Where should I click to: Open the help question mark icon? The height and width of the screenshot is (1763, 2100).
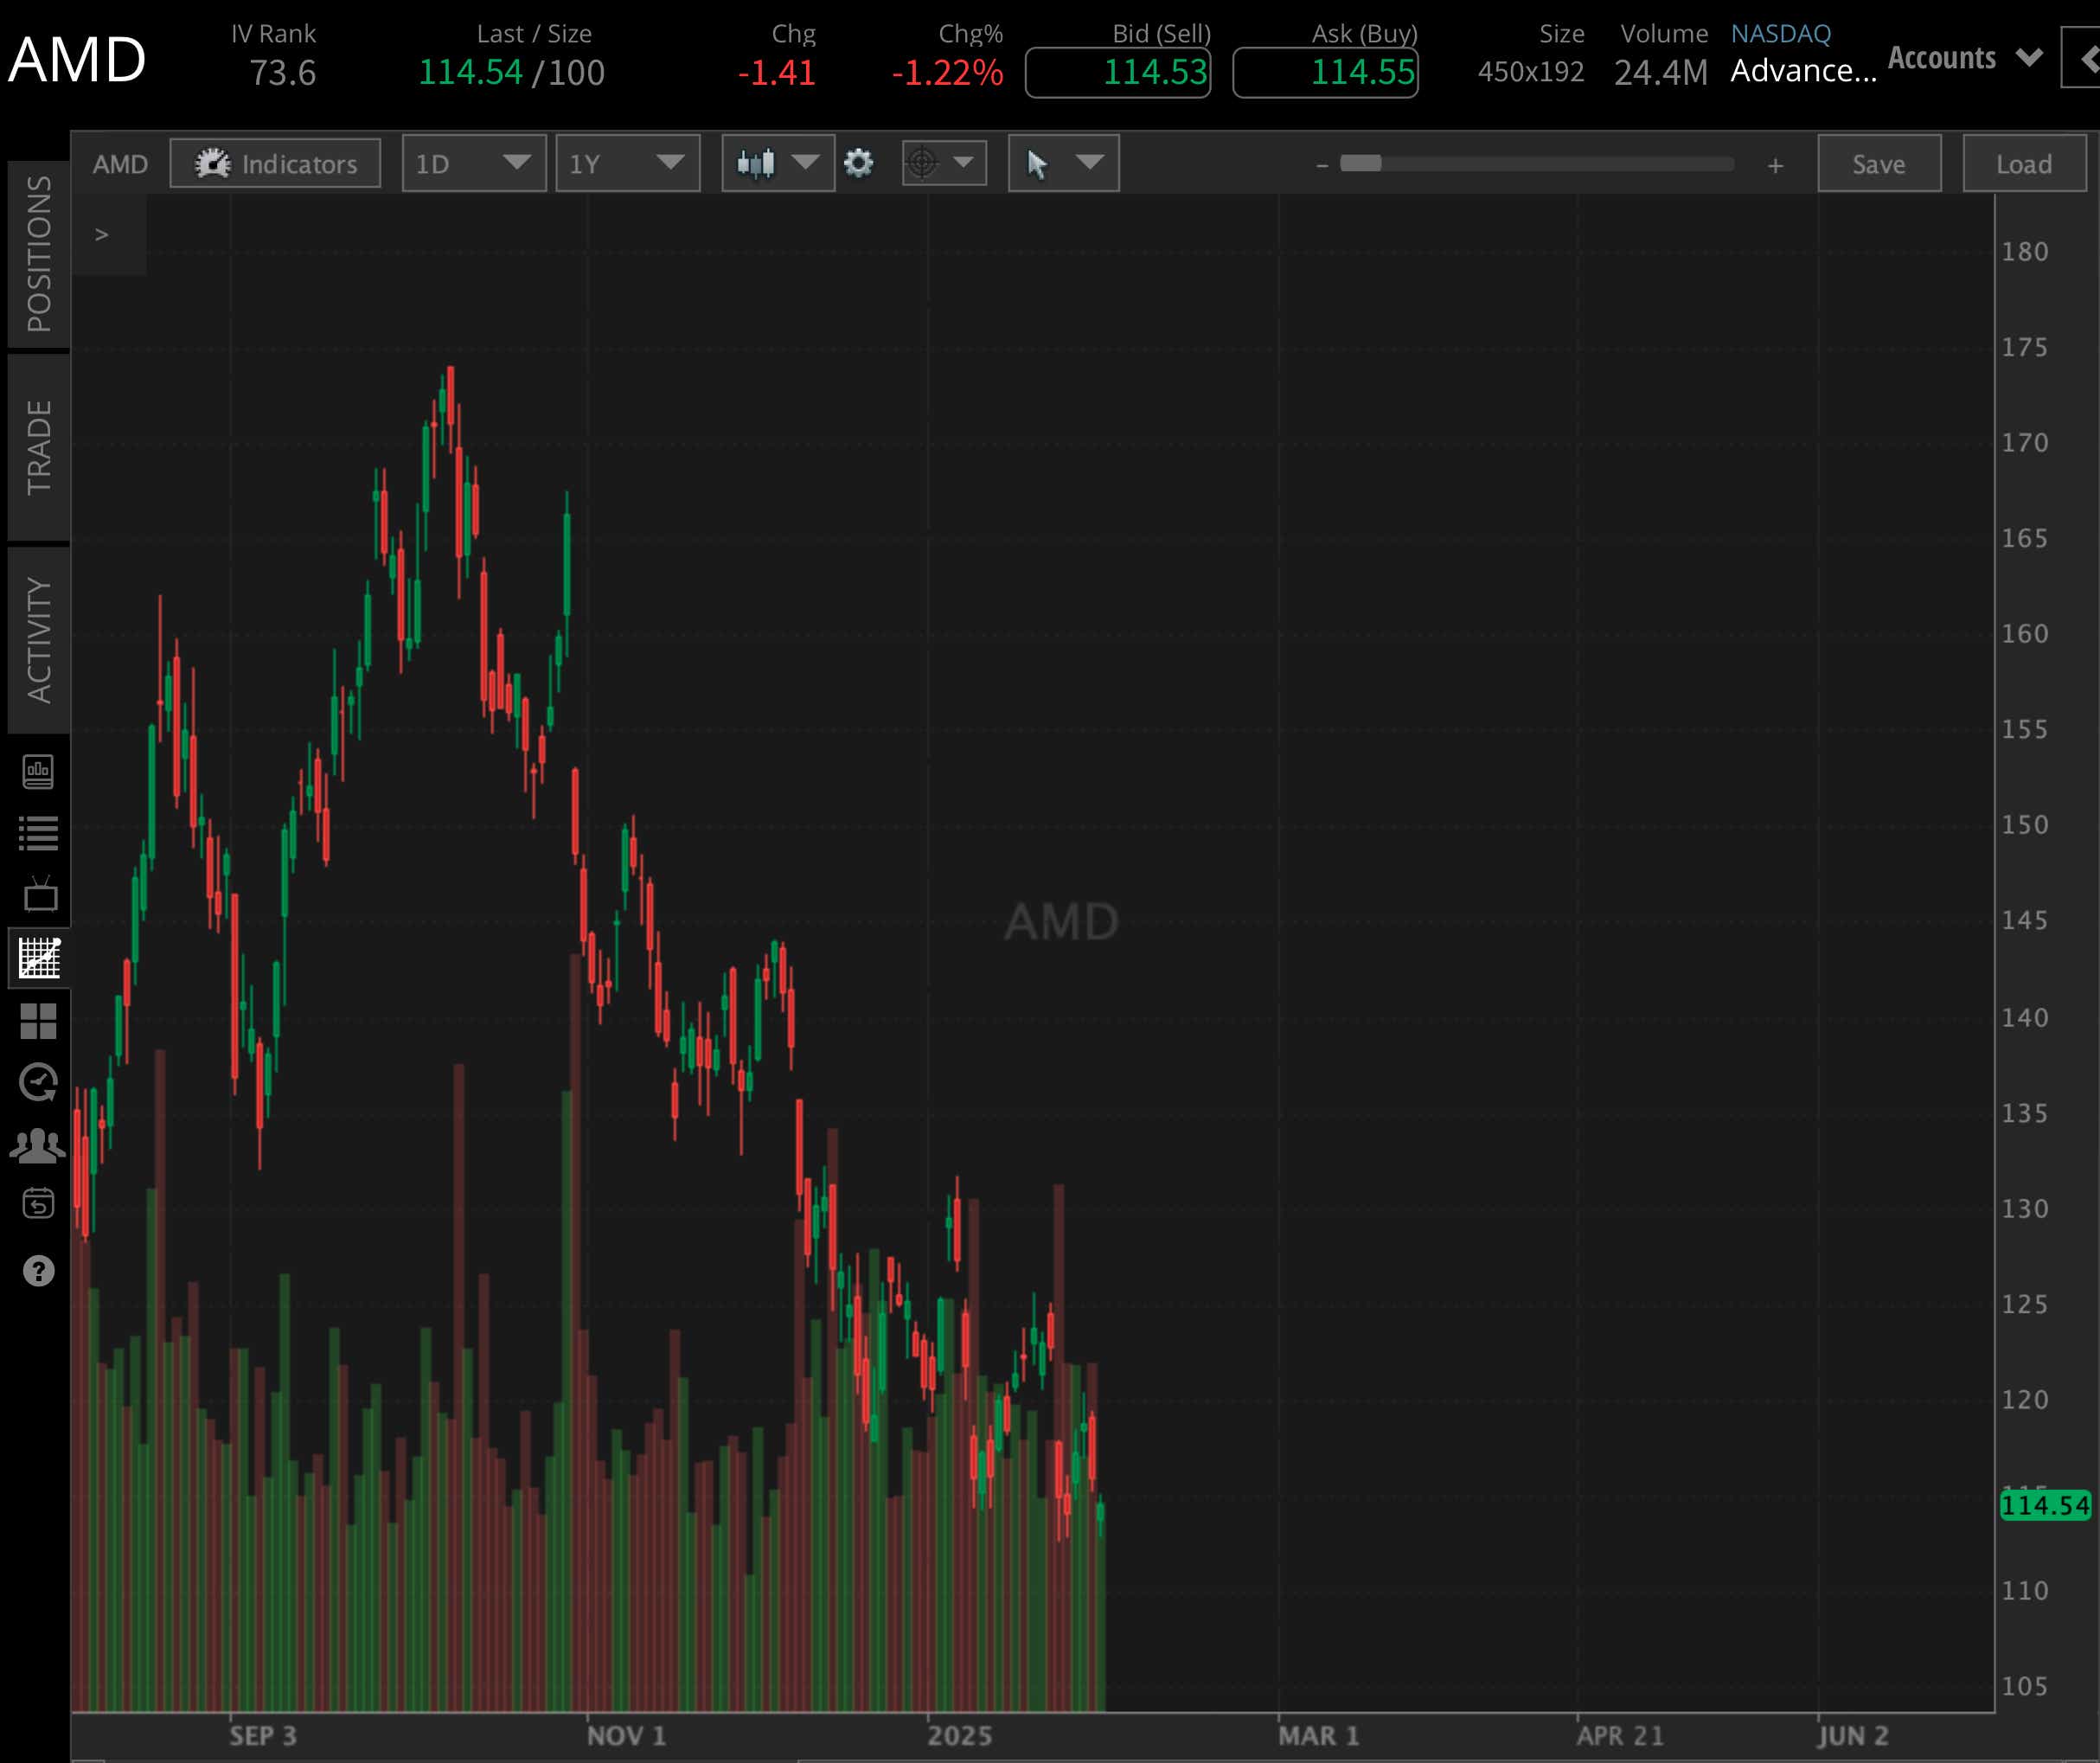click(x=39, y=1270)
